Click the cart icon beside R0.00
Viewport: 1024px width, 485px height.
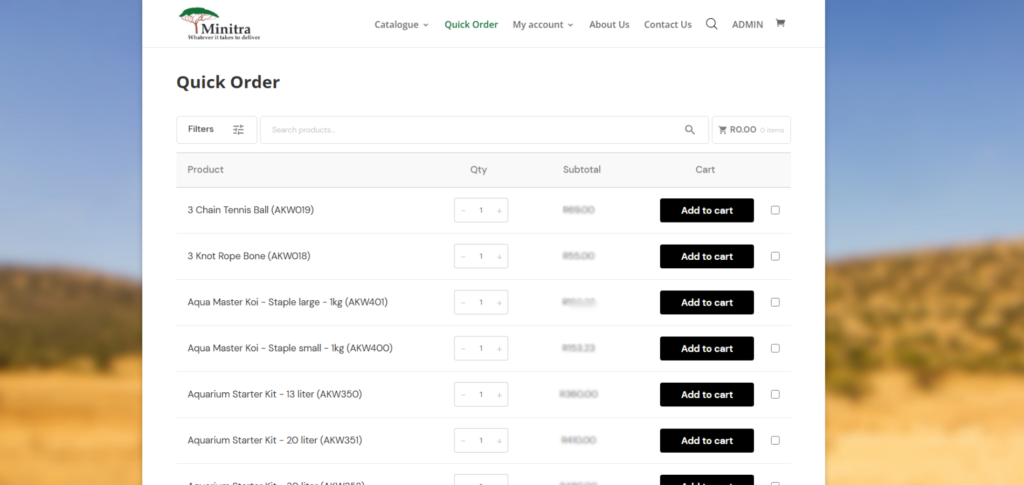pyautogui.click(x=722, y=130)
